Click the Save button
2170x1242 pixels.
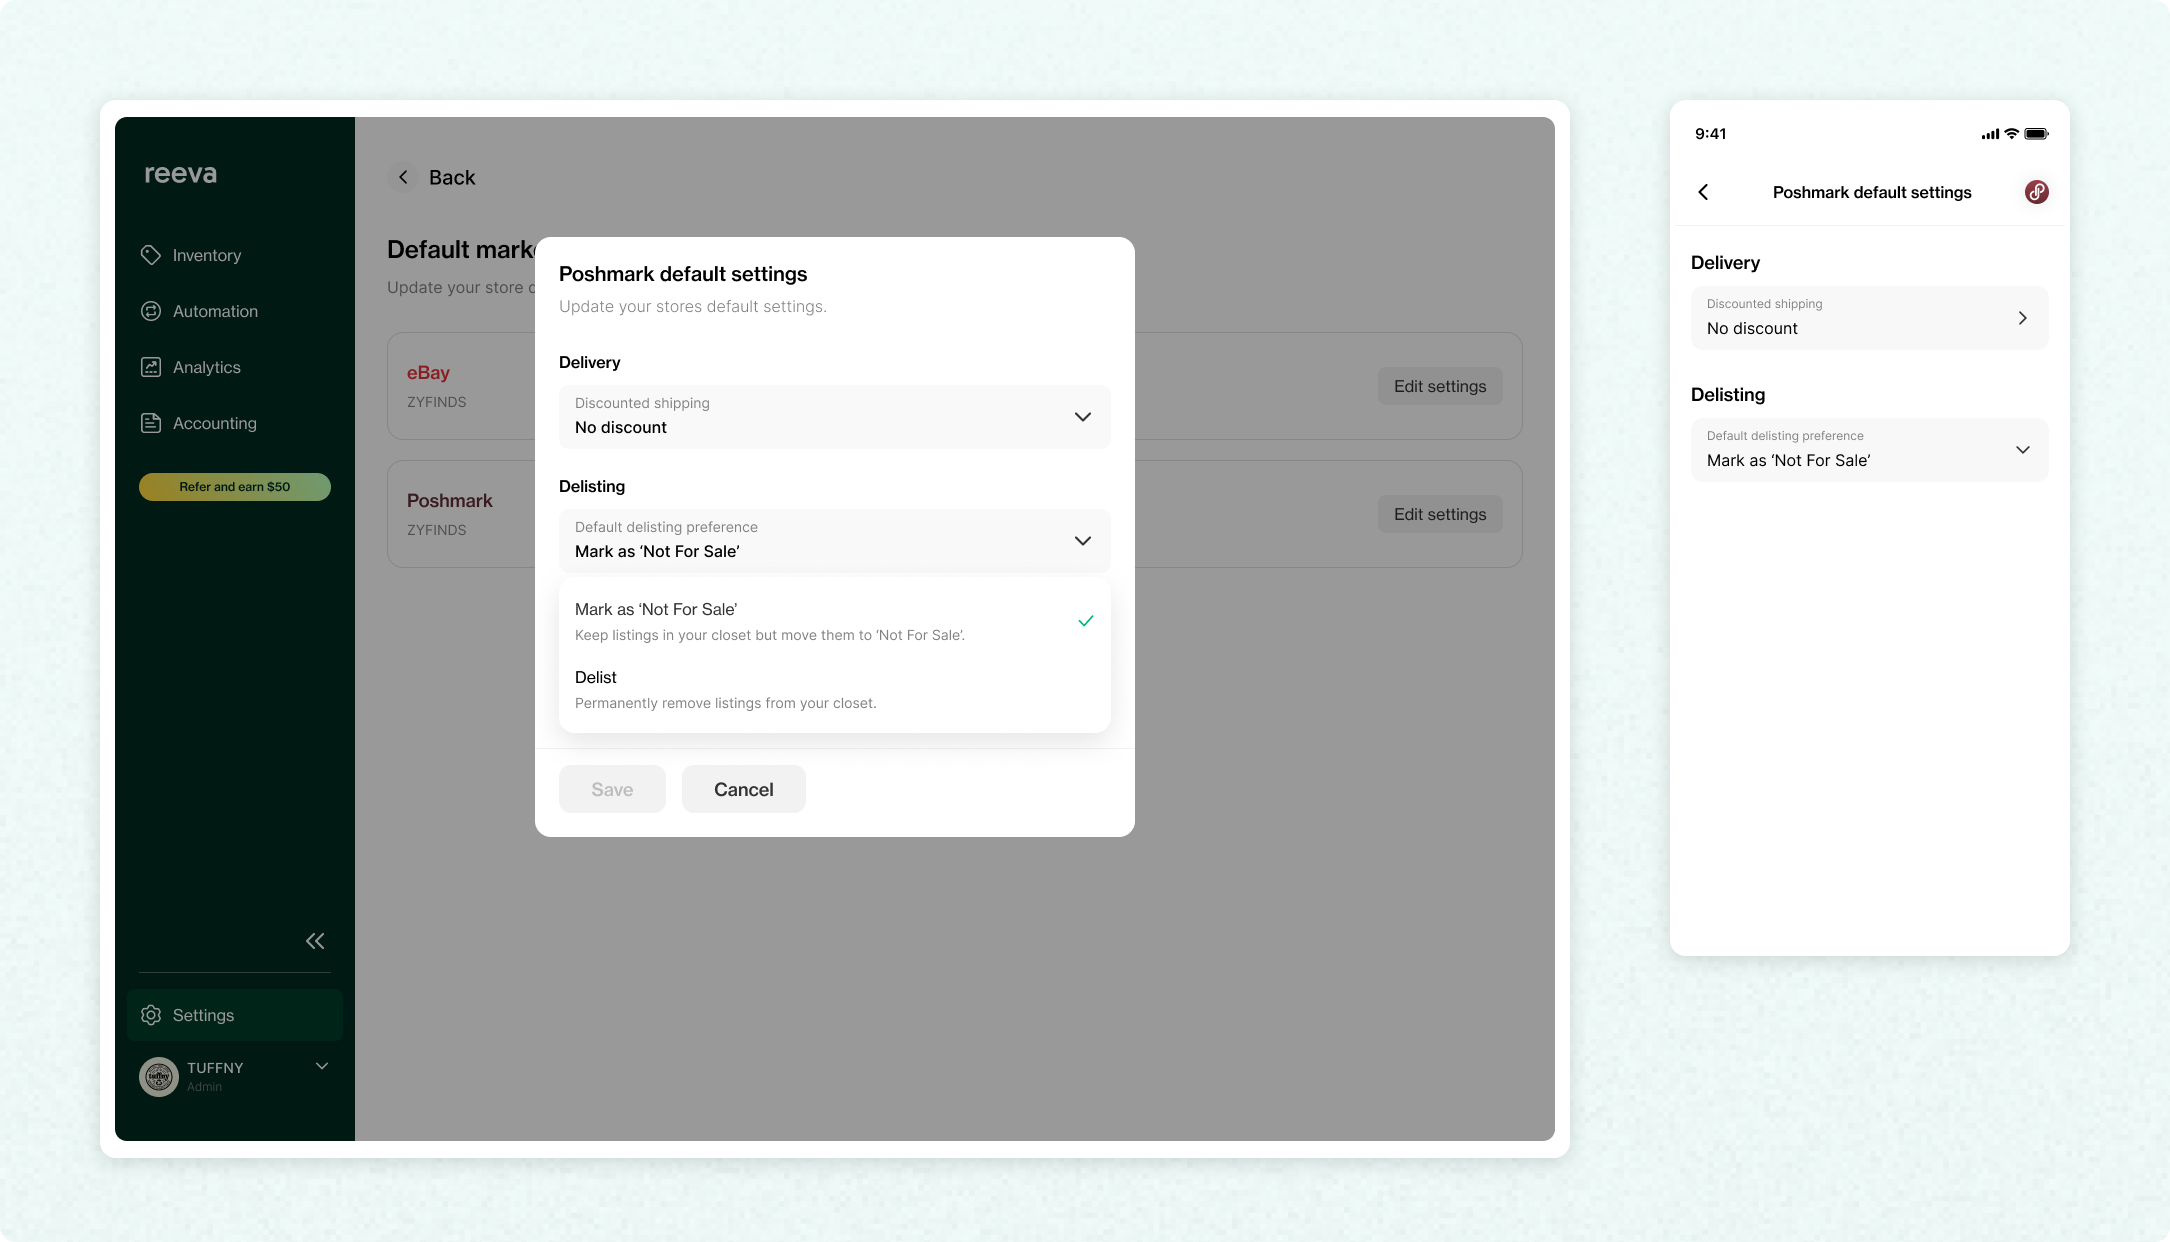tap(612, 789)
